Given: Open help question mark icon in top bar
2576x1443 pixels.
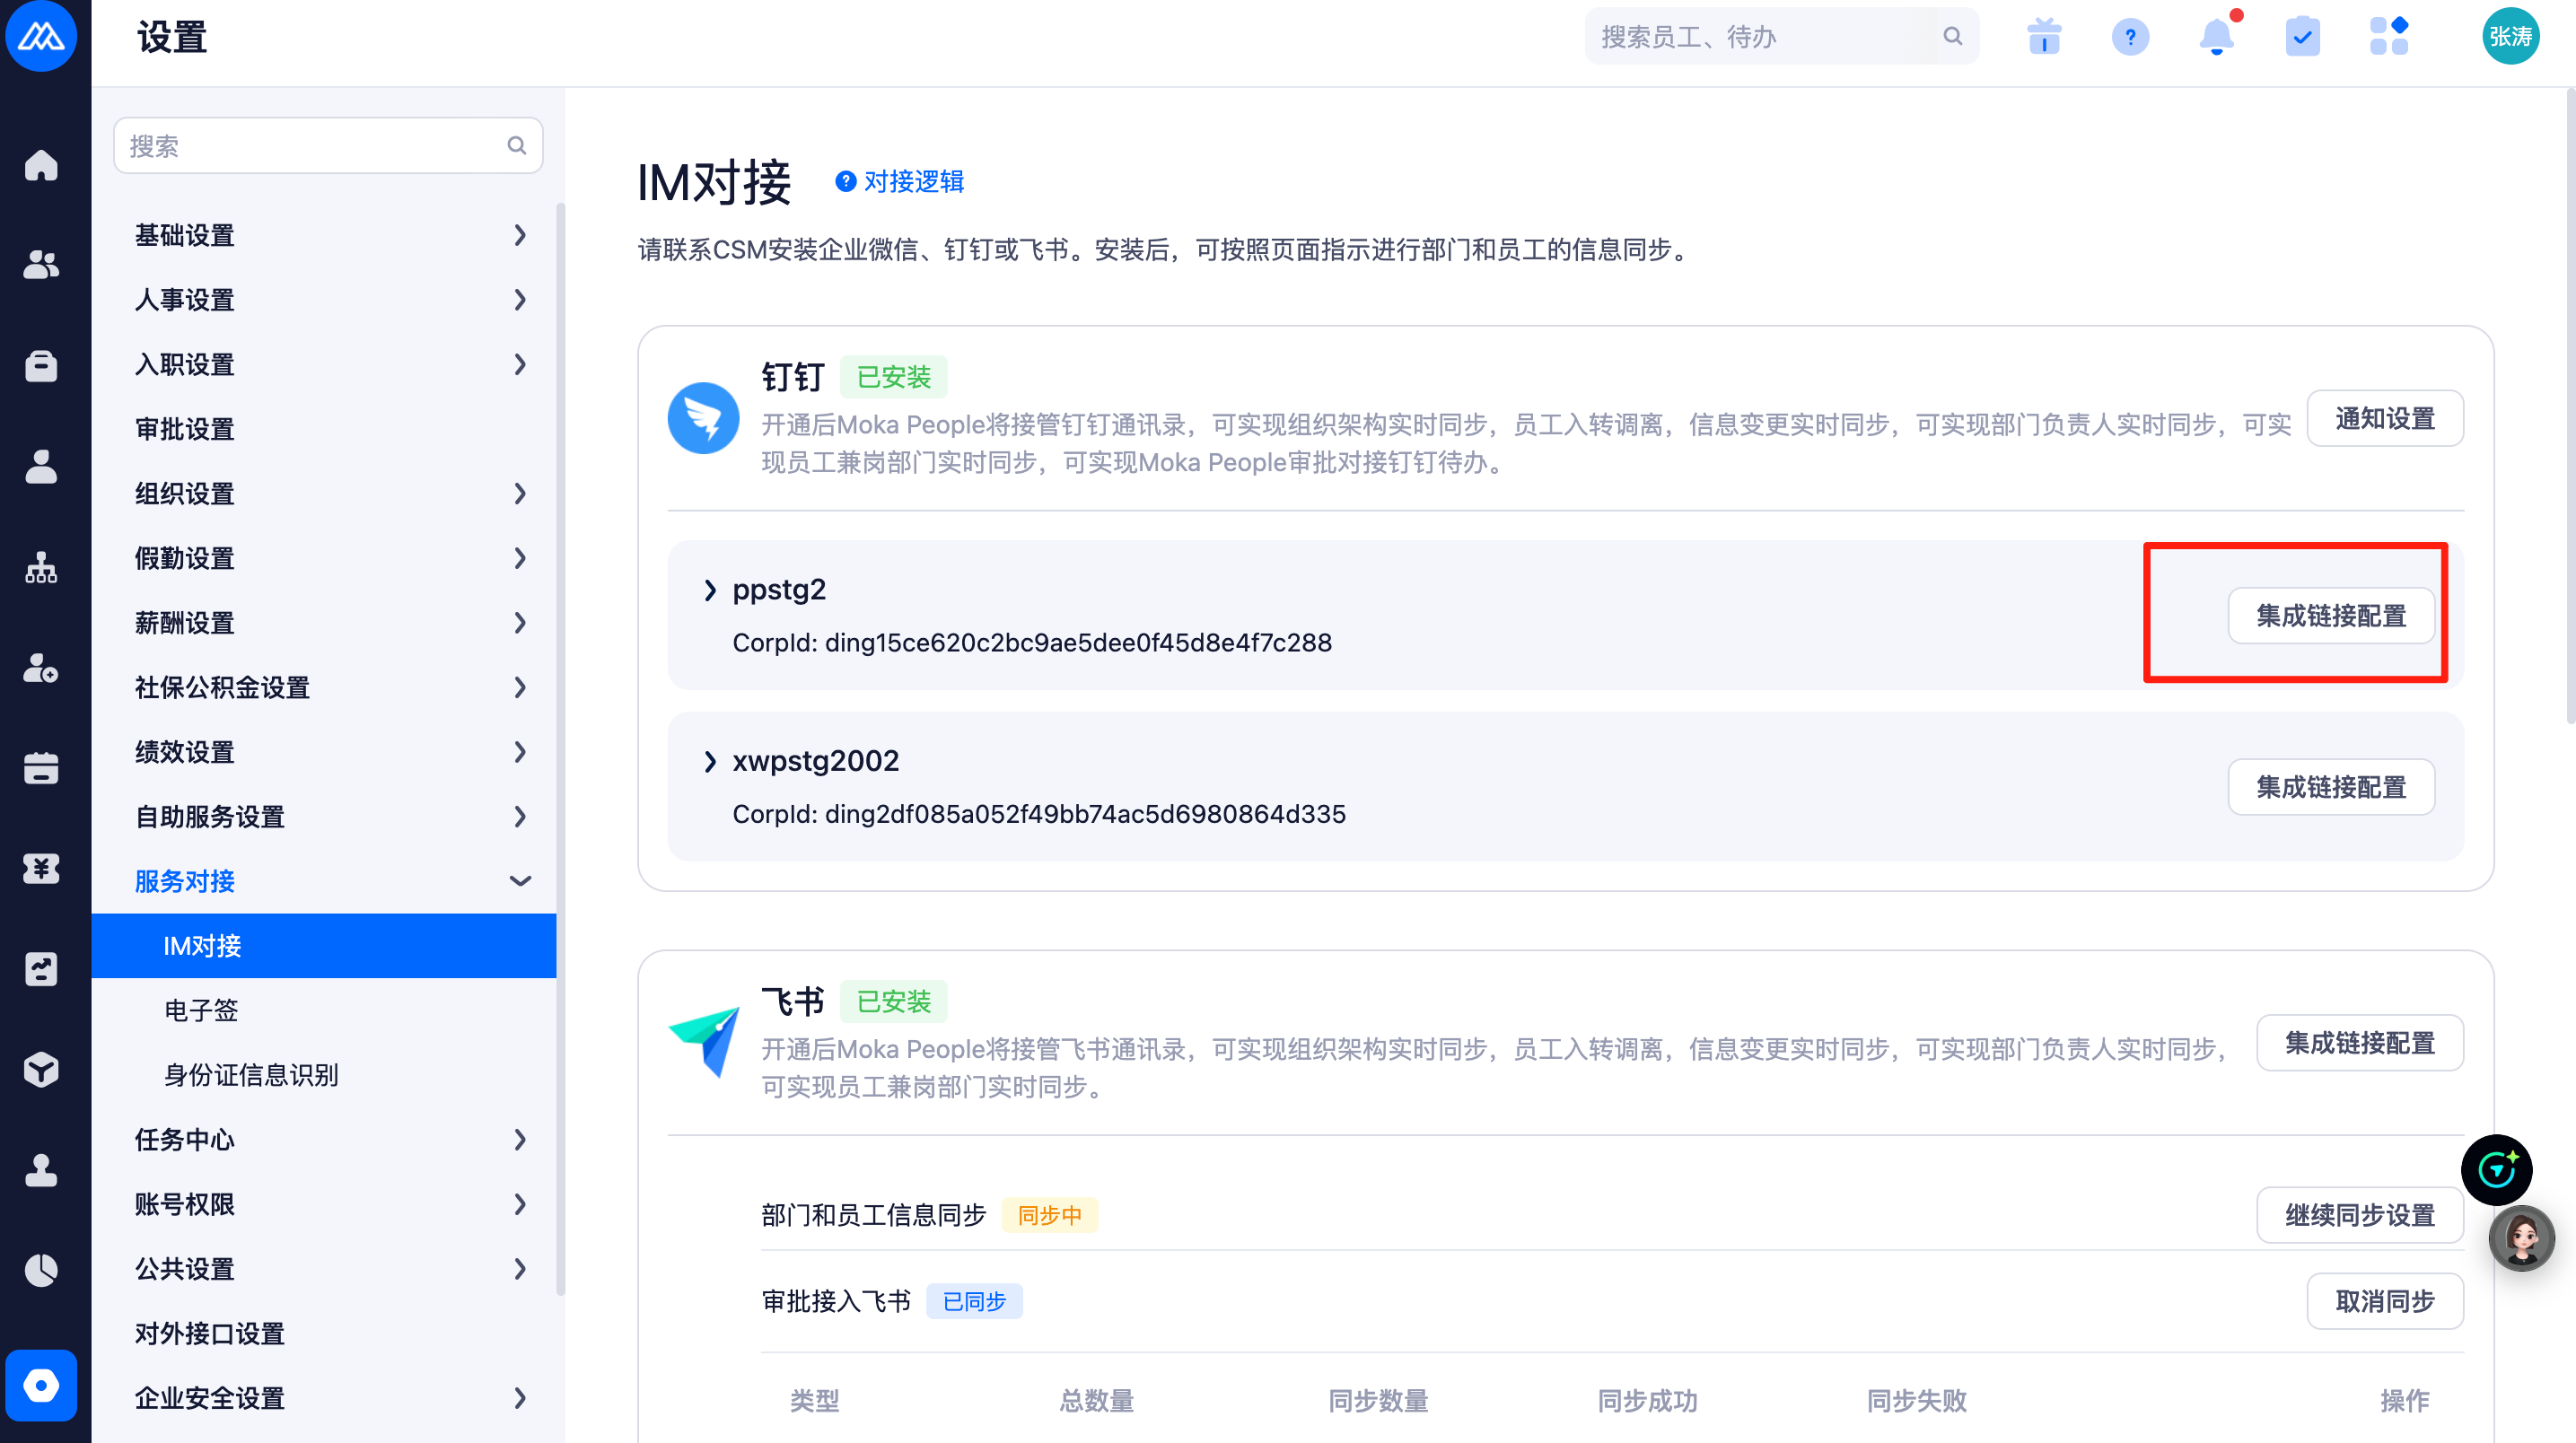Looking at the screenshot, I should (2130, 37).
